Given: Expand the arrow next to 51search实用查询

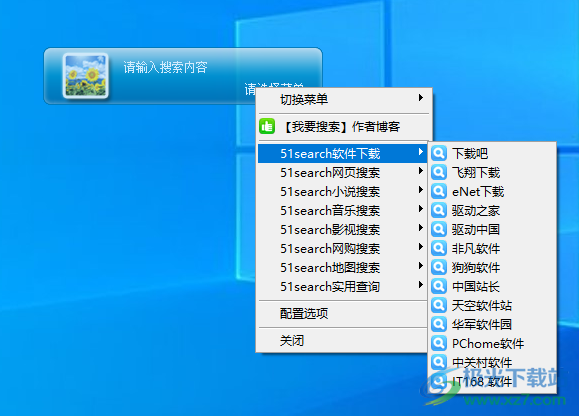Looking at the screenshot, I should (x=421, y=285).
